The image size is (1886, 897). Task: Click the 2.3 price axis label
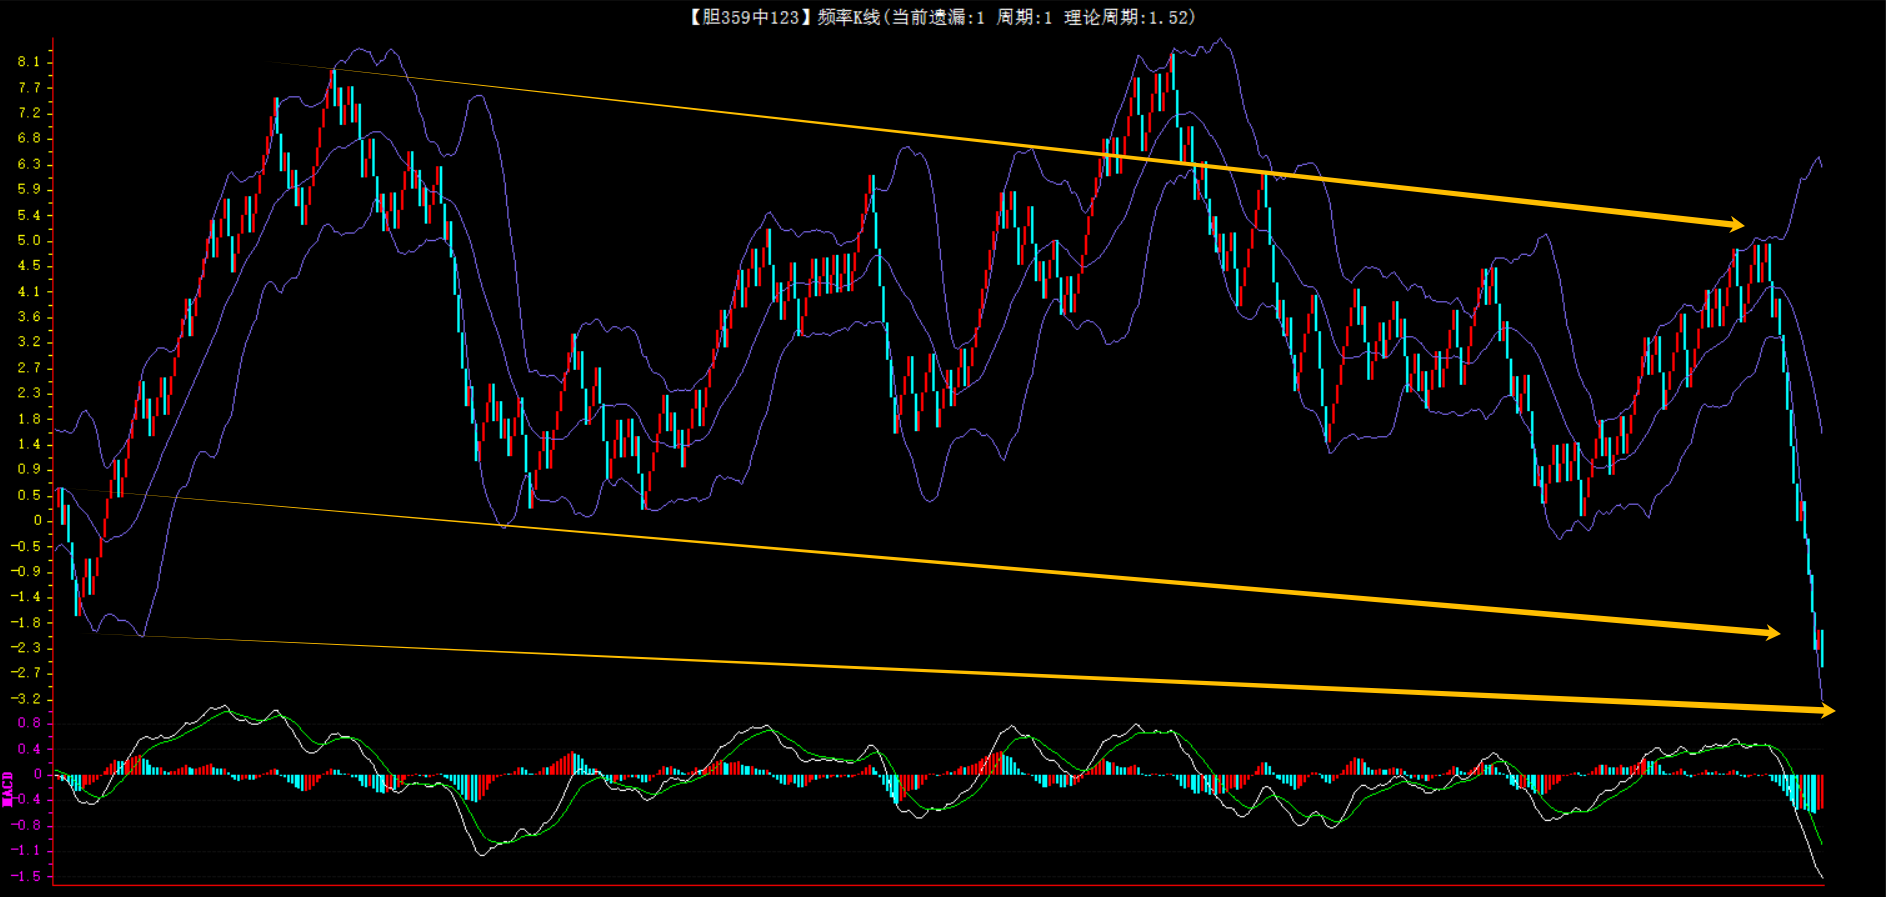[x=29, y=393]
